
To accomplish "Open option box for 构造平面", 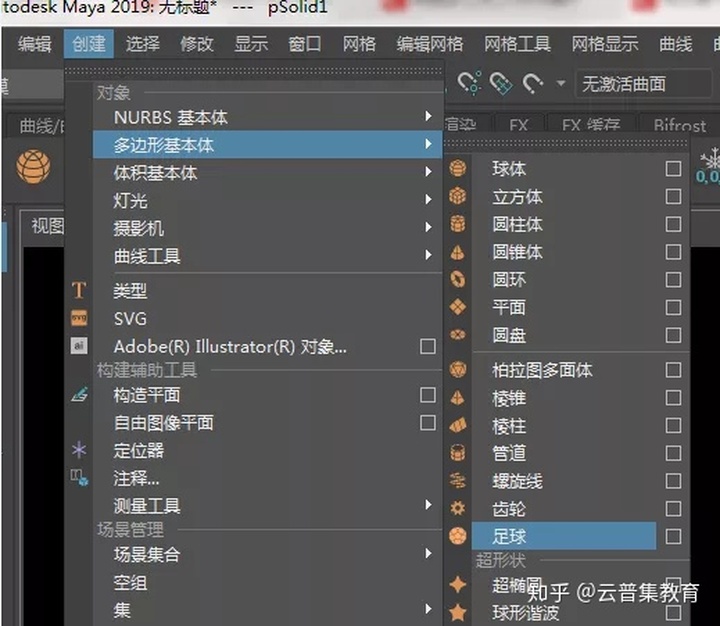I will [x=428, y=395].
